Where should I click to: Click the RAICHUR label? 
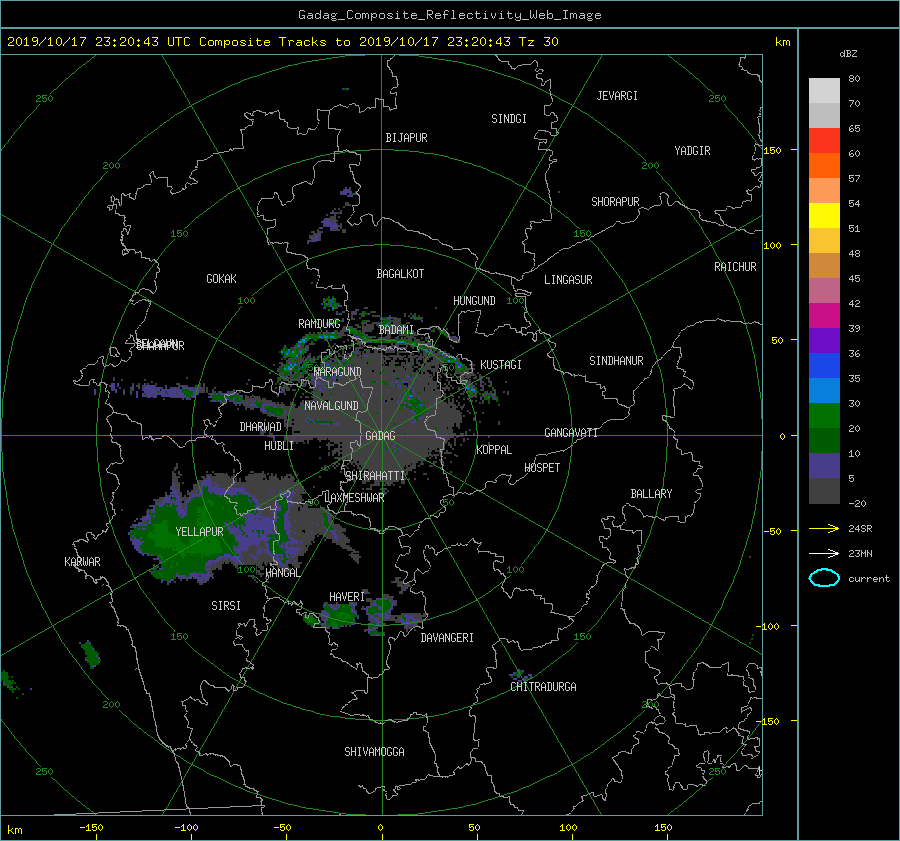click(x=735, y=267)
